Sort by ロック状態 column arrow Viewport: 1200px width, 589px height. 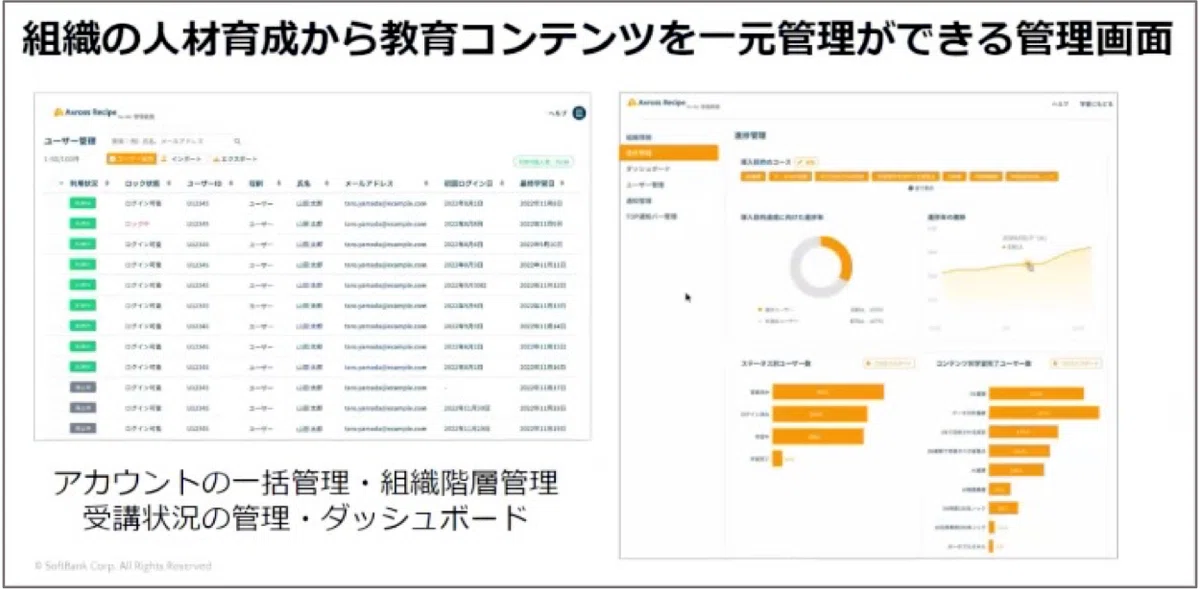171,184
